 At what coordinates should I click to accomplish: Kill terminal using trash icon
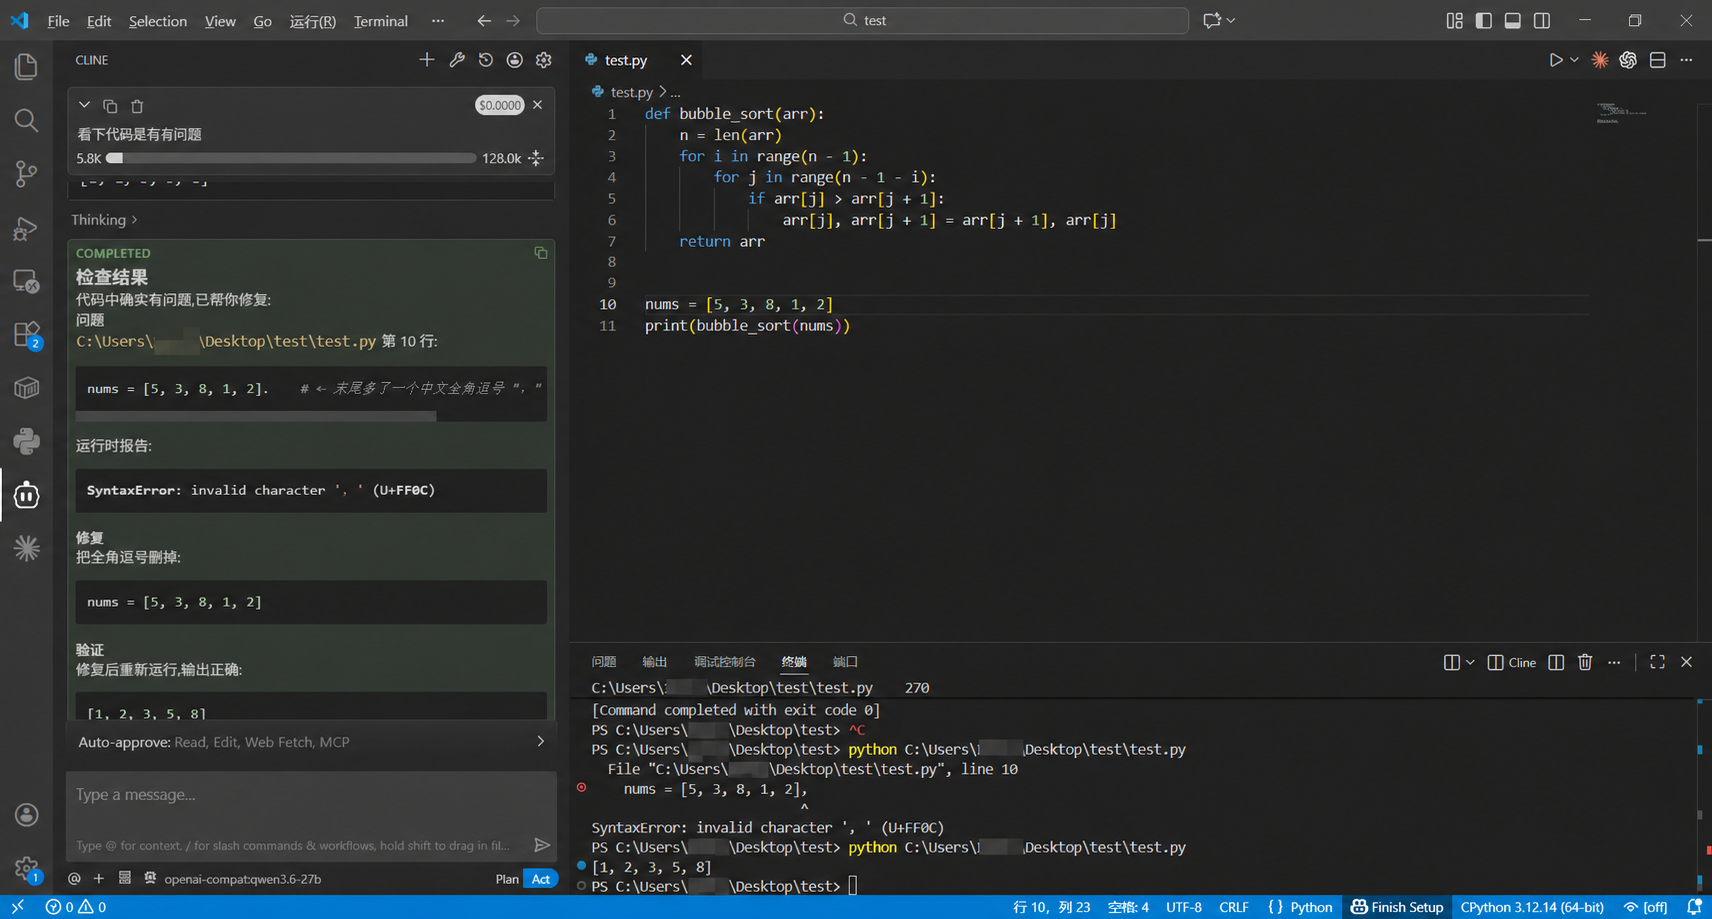pyautogui.click(x=1585, y=662)
